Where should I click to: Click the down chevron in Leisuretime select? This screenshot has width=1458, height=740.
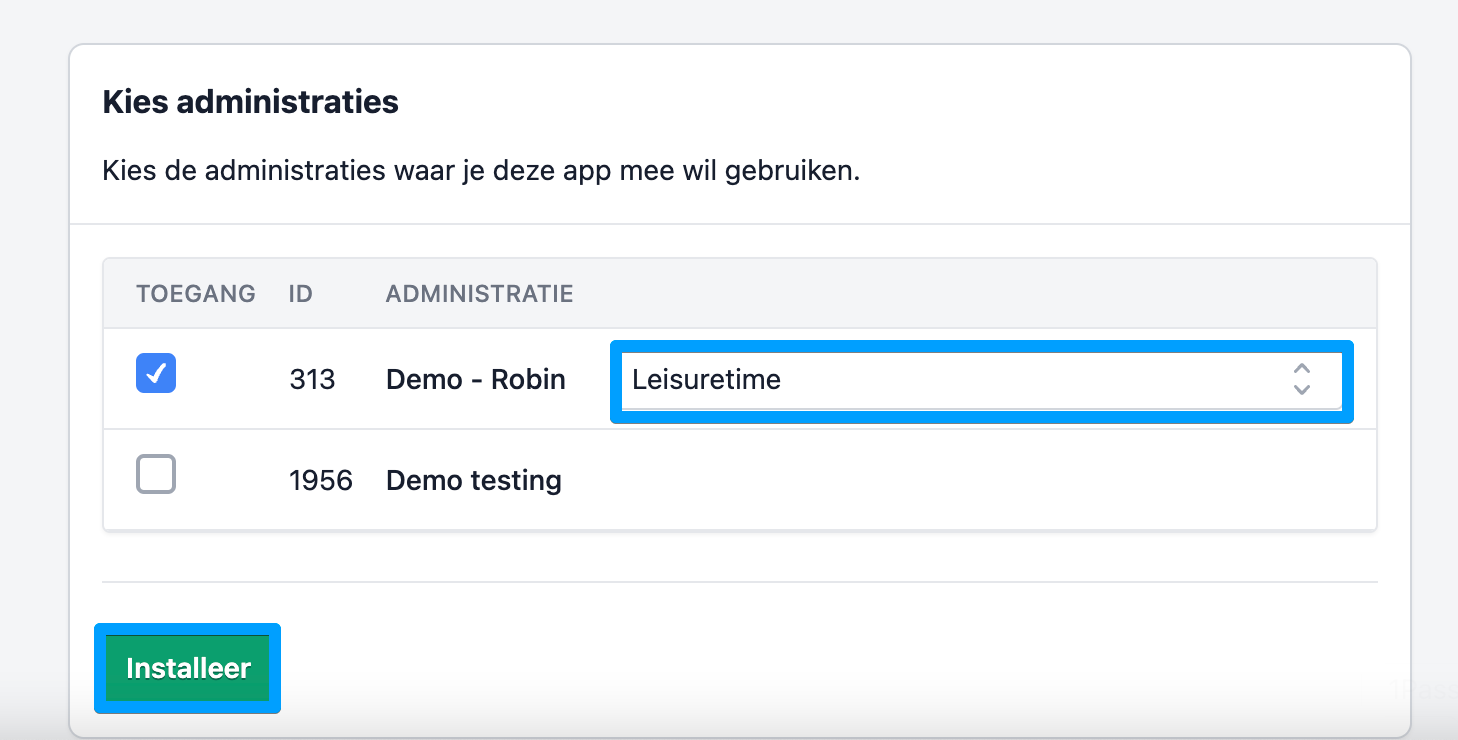click(1301, 389)
